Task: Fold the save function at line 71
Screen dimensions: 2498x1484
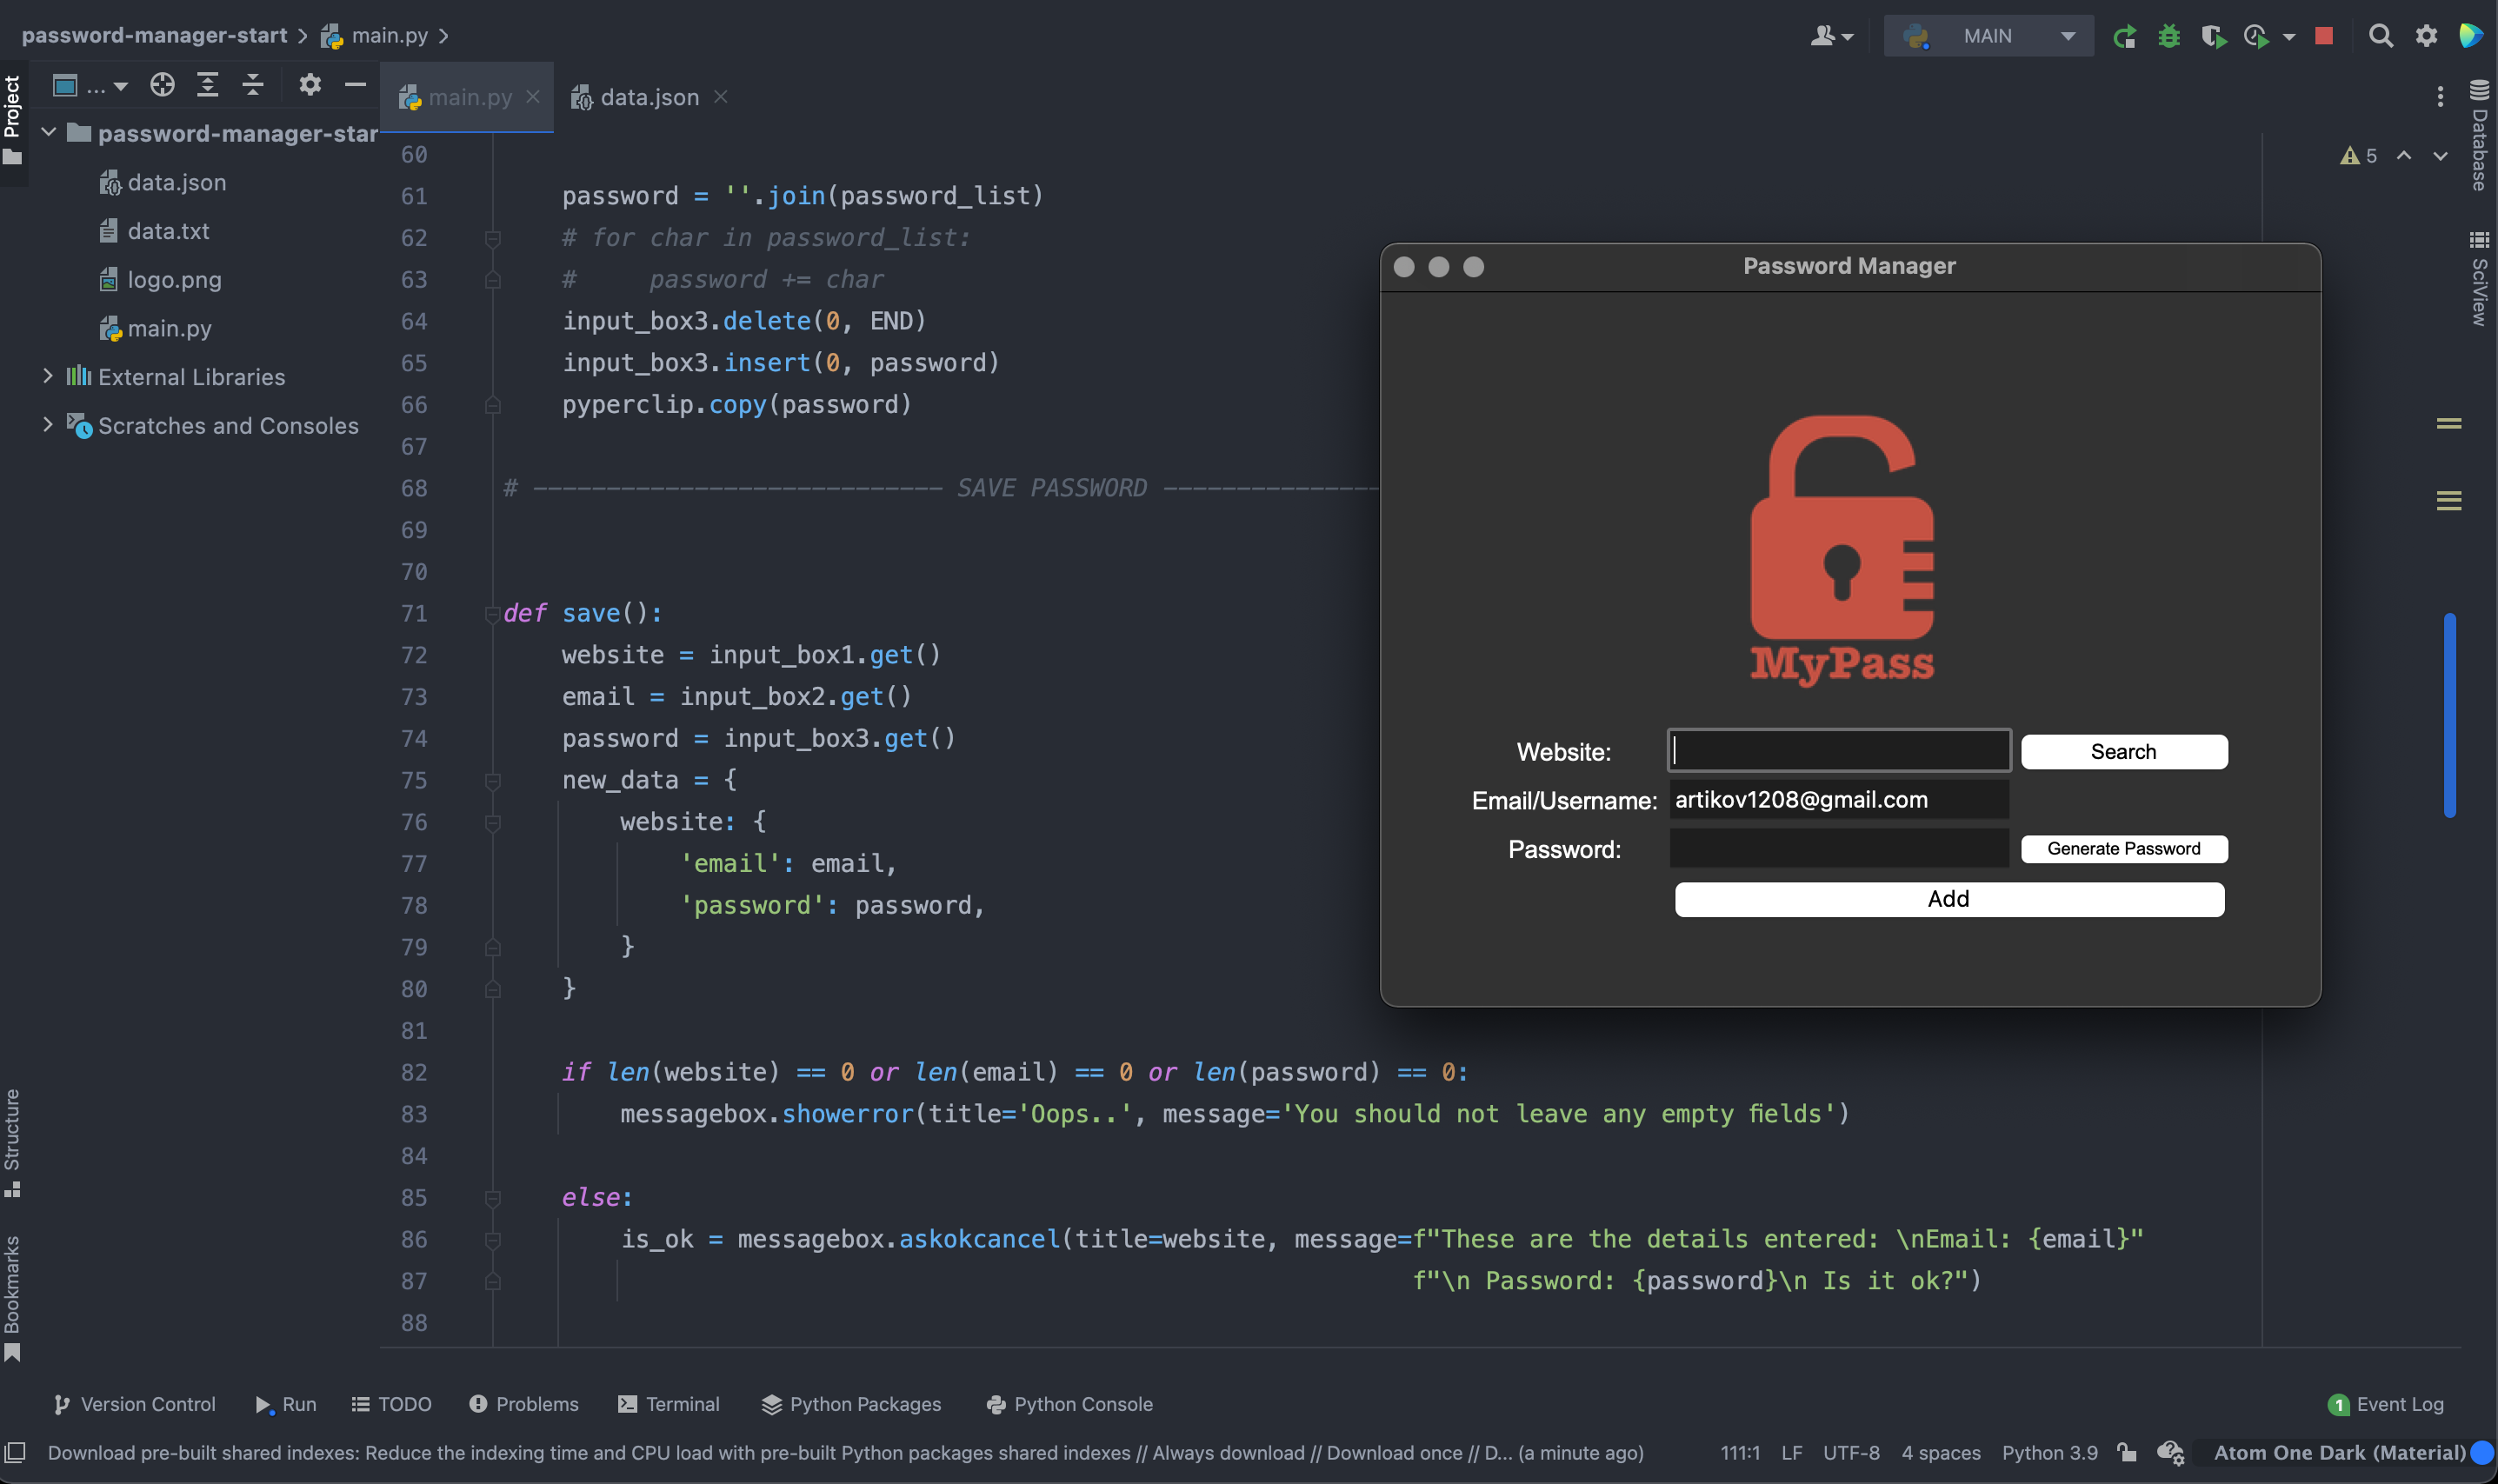Action: point(492,614)
